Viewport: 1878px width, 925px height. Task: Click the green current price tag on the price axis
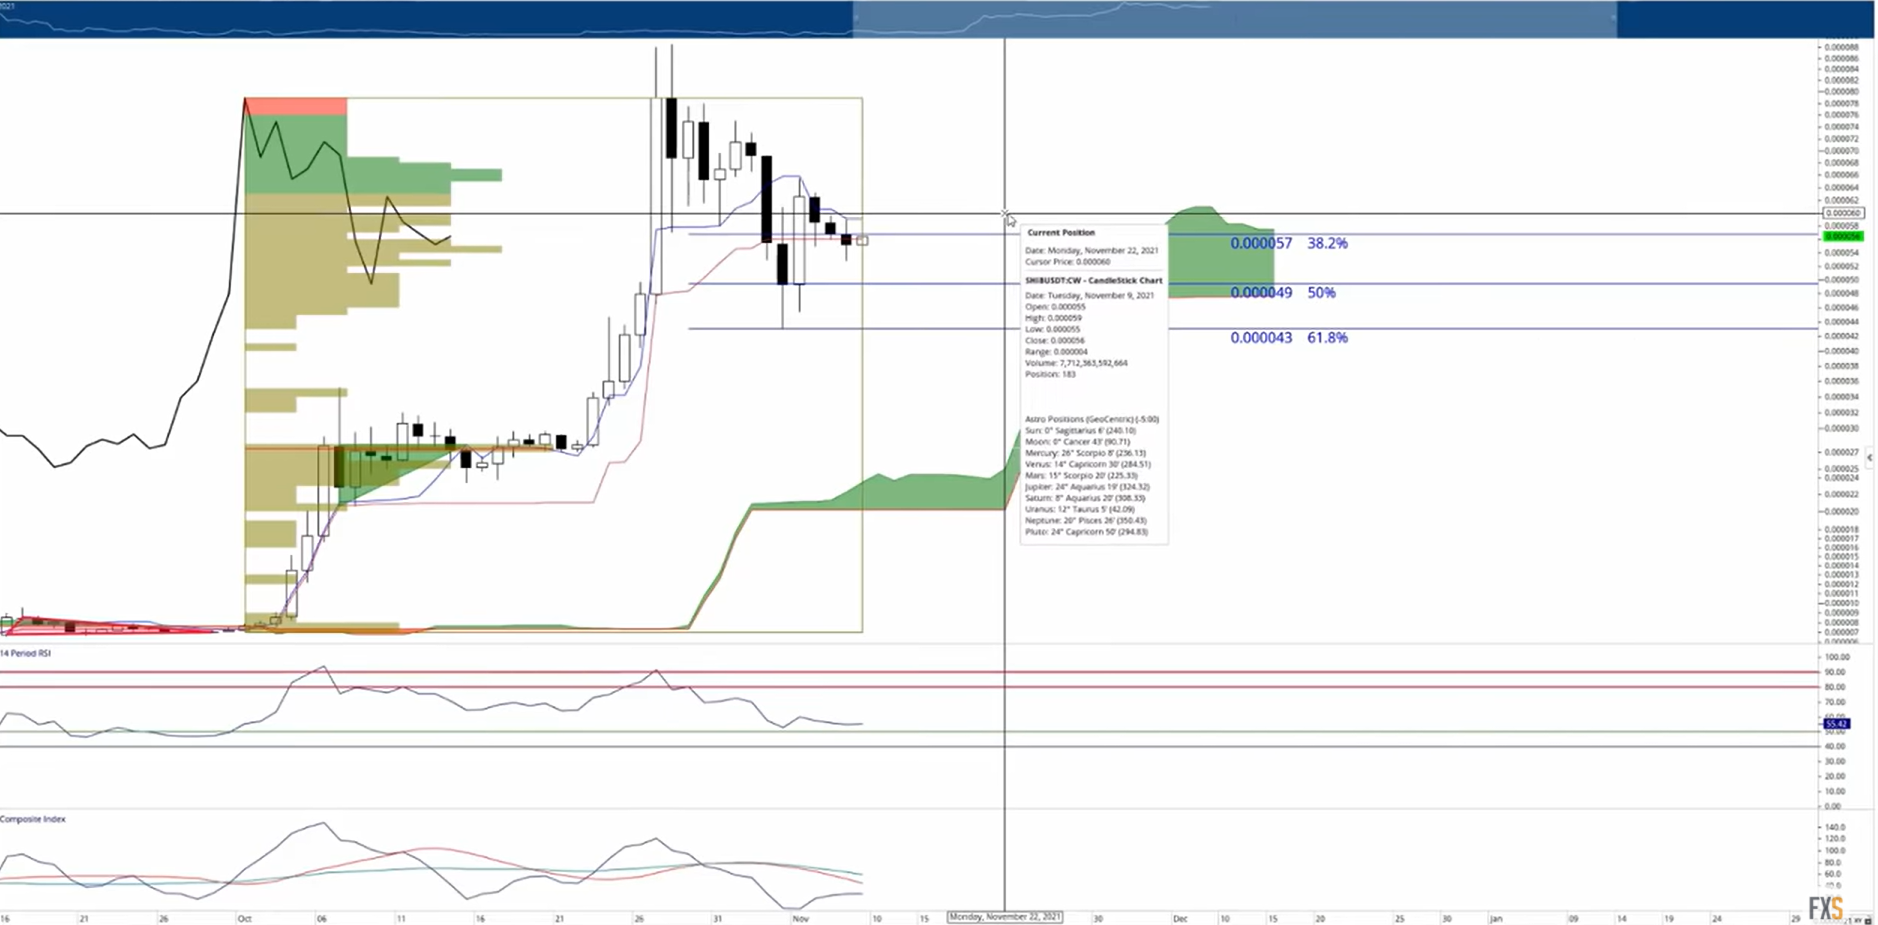pos(1842,237)
